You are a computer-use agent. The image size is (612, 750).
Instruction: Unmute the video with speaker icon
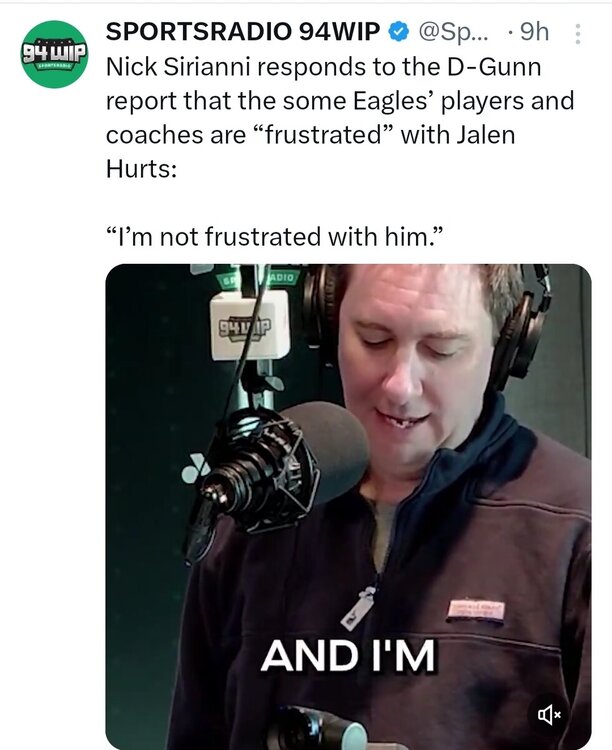click(549, 715)
